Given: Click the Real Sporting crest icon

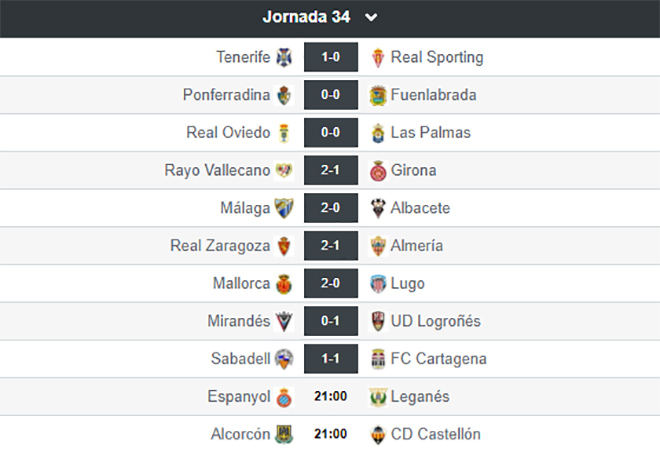Looking at the screenshot, I should coord(377,57).
